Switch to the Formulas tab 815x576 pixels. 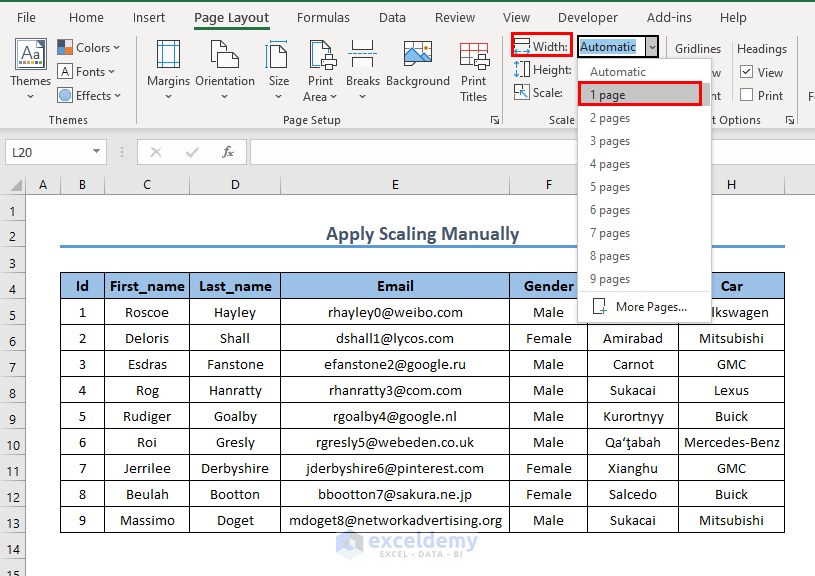click(323, 17)
